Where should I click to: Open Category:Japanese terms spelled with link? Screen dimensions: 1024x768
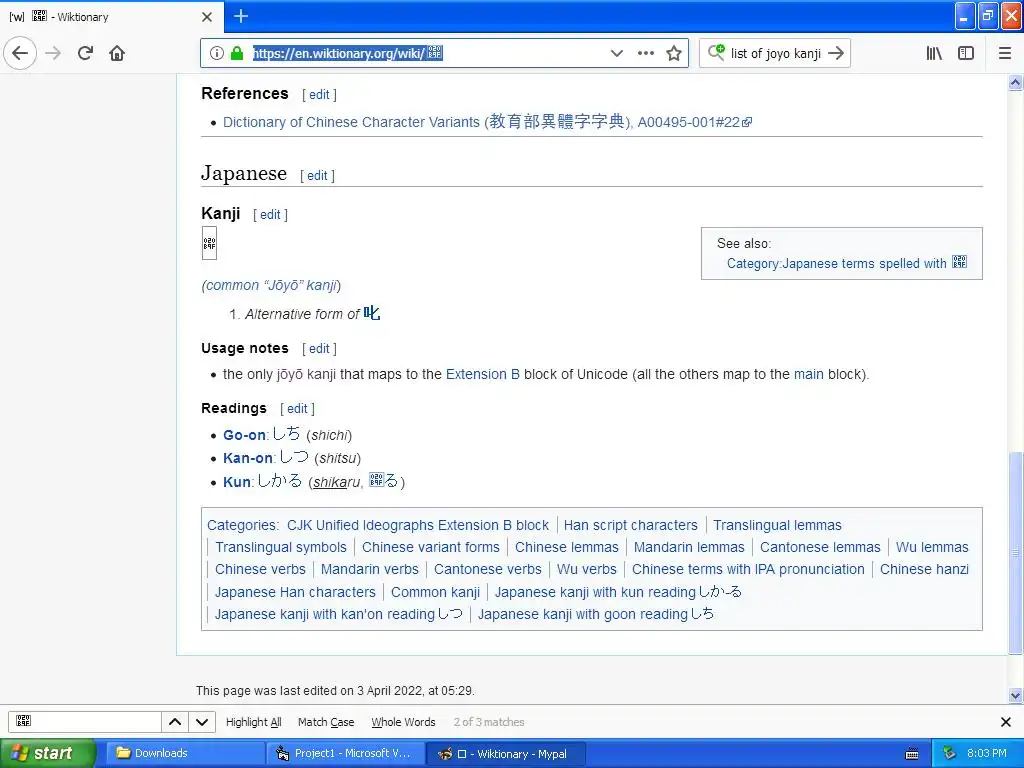[846, 263]
